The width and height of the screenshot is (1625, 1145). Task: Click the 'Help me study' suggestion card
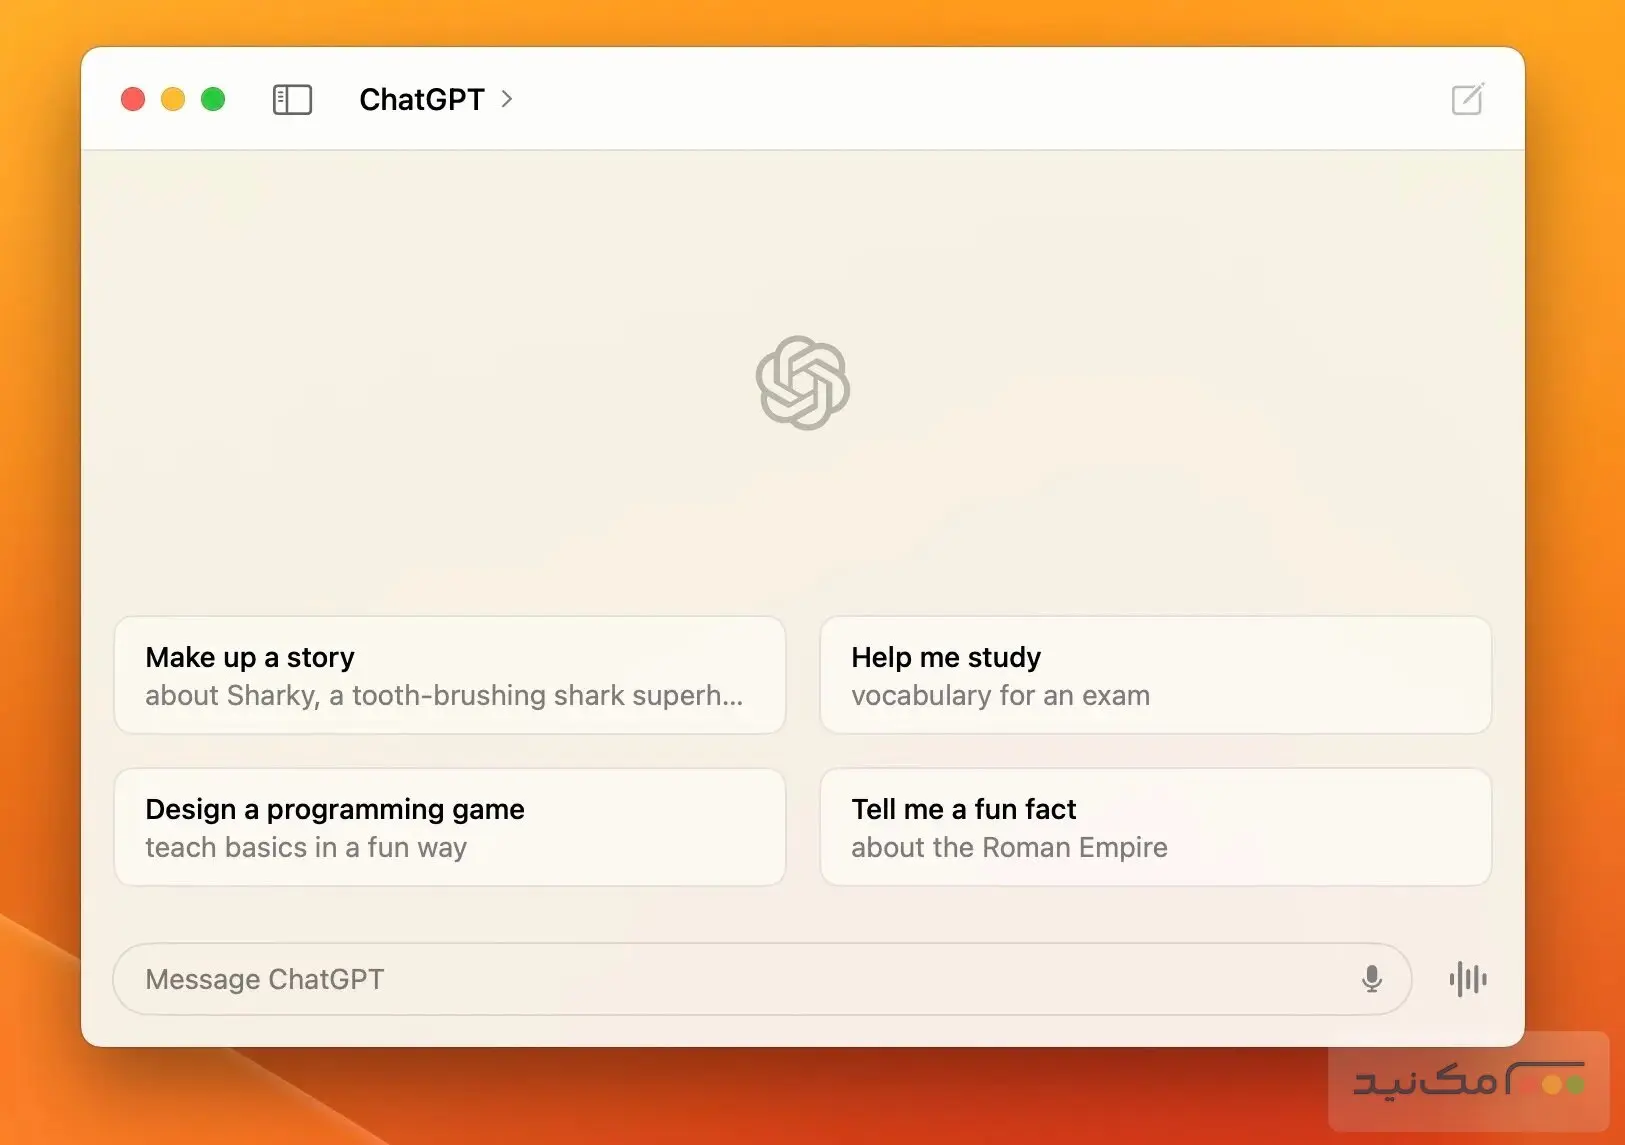tap(1155, 675)
